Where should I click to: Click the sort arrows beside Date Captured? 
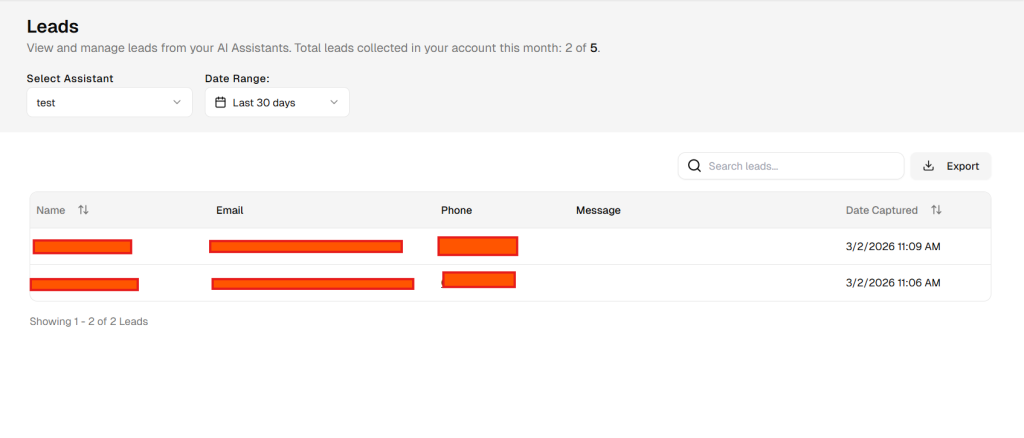pos(936,210)
